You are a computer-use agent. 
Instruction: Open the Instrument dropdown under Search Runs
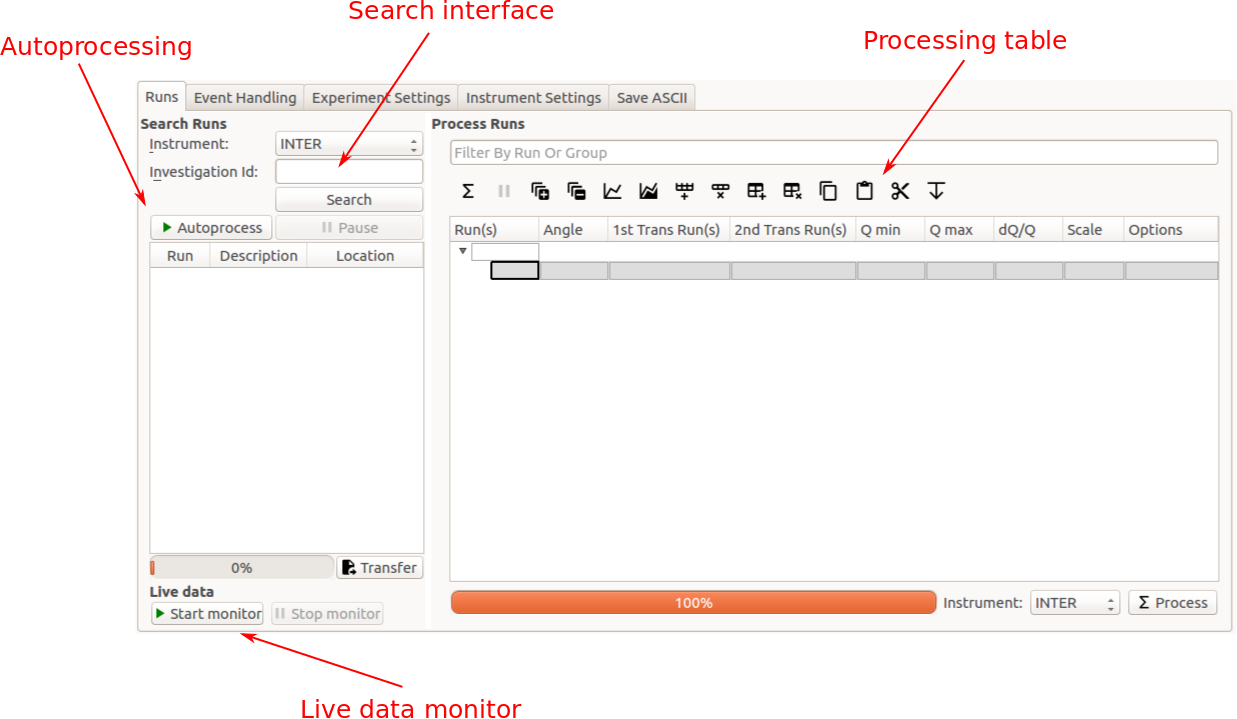click(349, 144)
